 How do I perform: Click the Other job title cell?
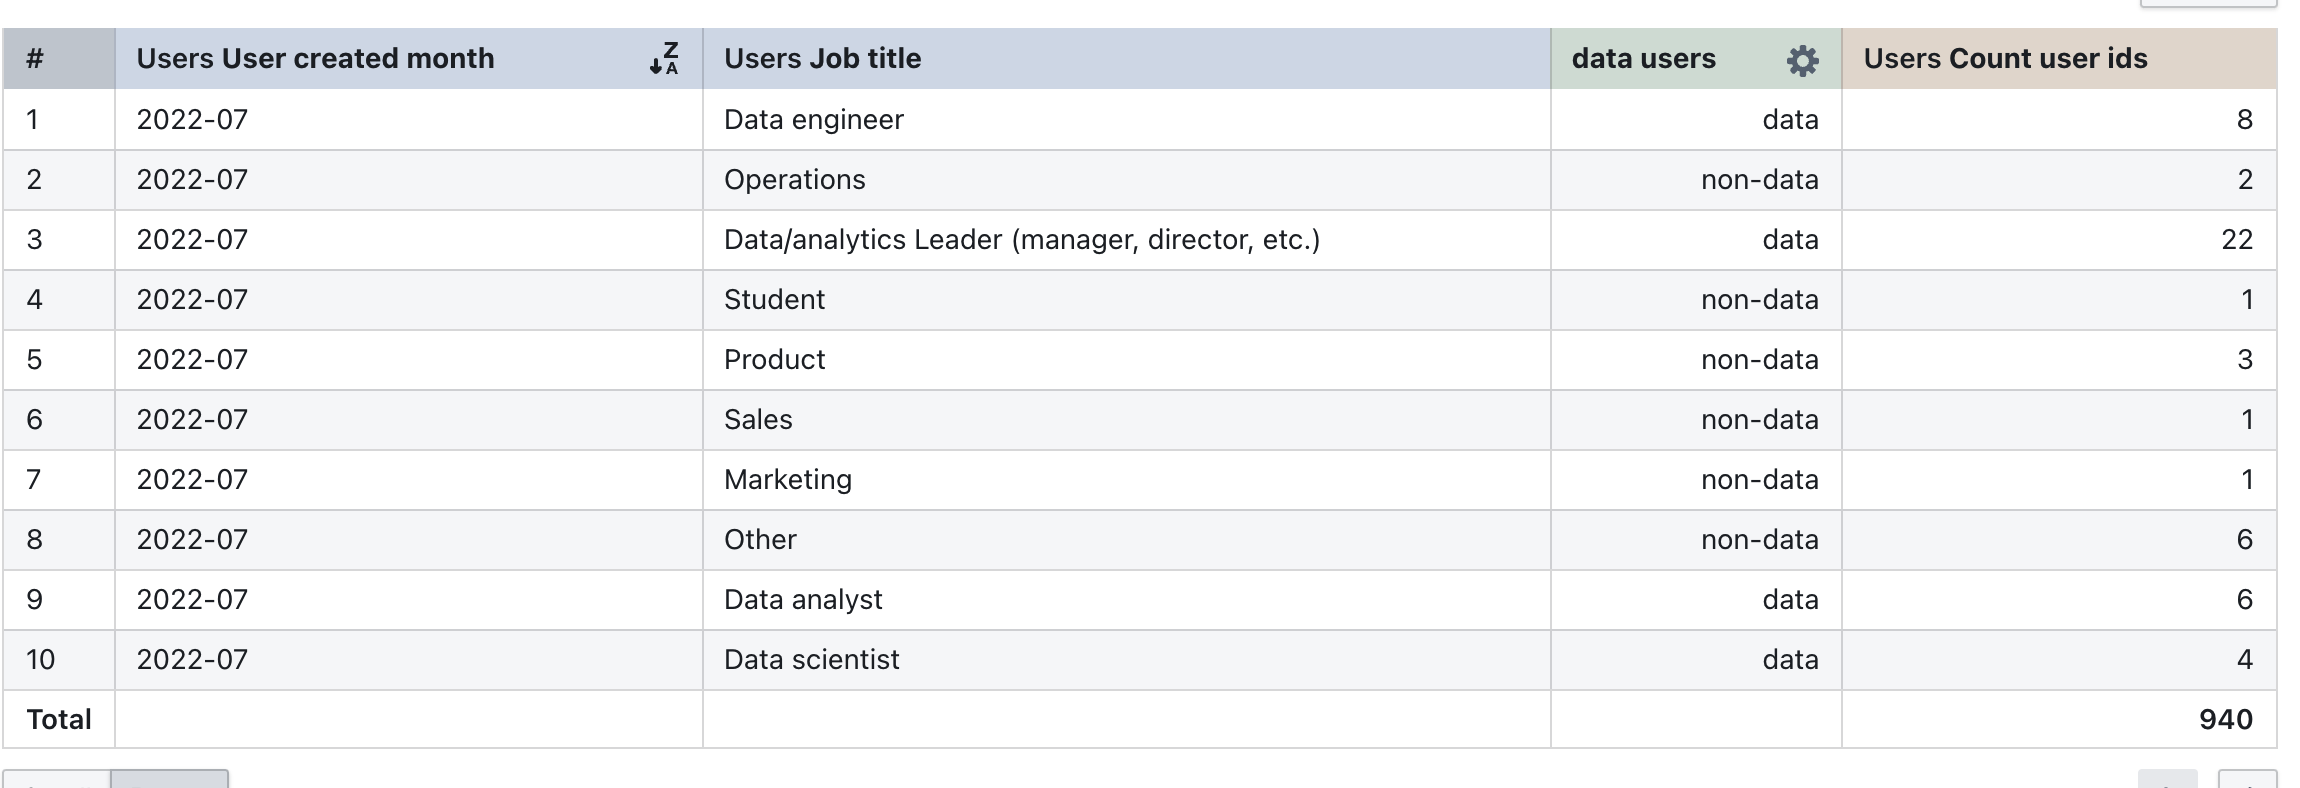pos(760,540)
